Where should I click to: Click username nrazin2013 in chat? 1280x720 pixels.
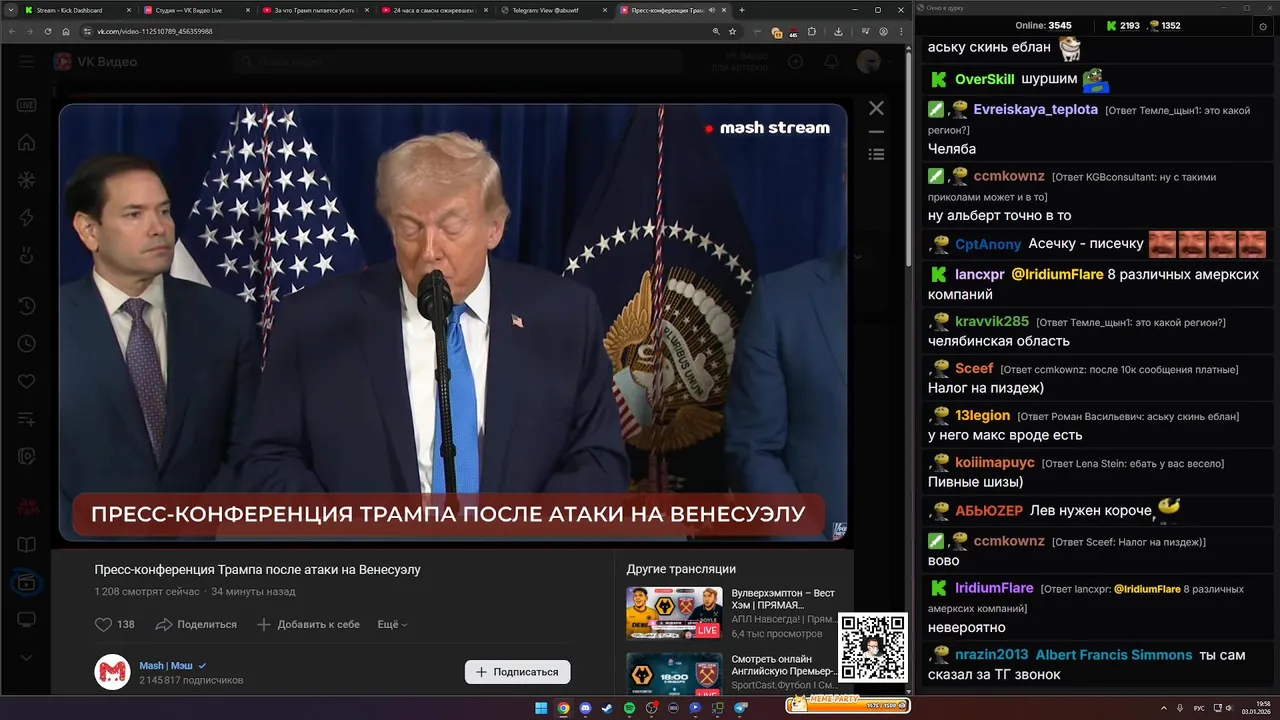tap(991, 655)
